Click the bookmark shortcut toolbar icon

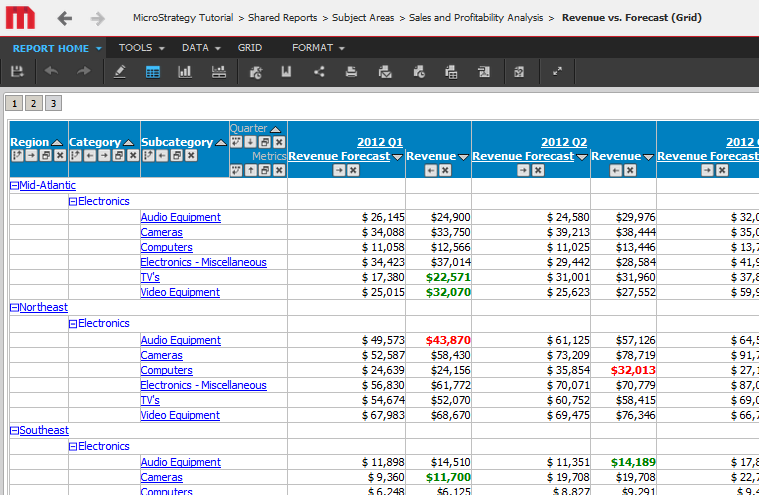coord(286,72)
